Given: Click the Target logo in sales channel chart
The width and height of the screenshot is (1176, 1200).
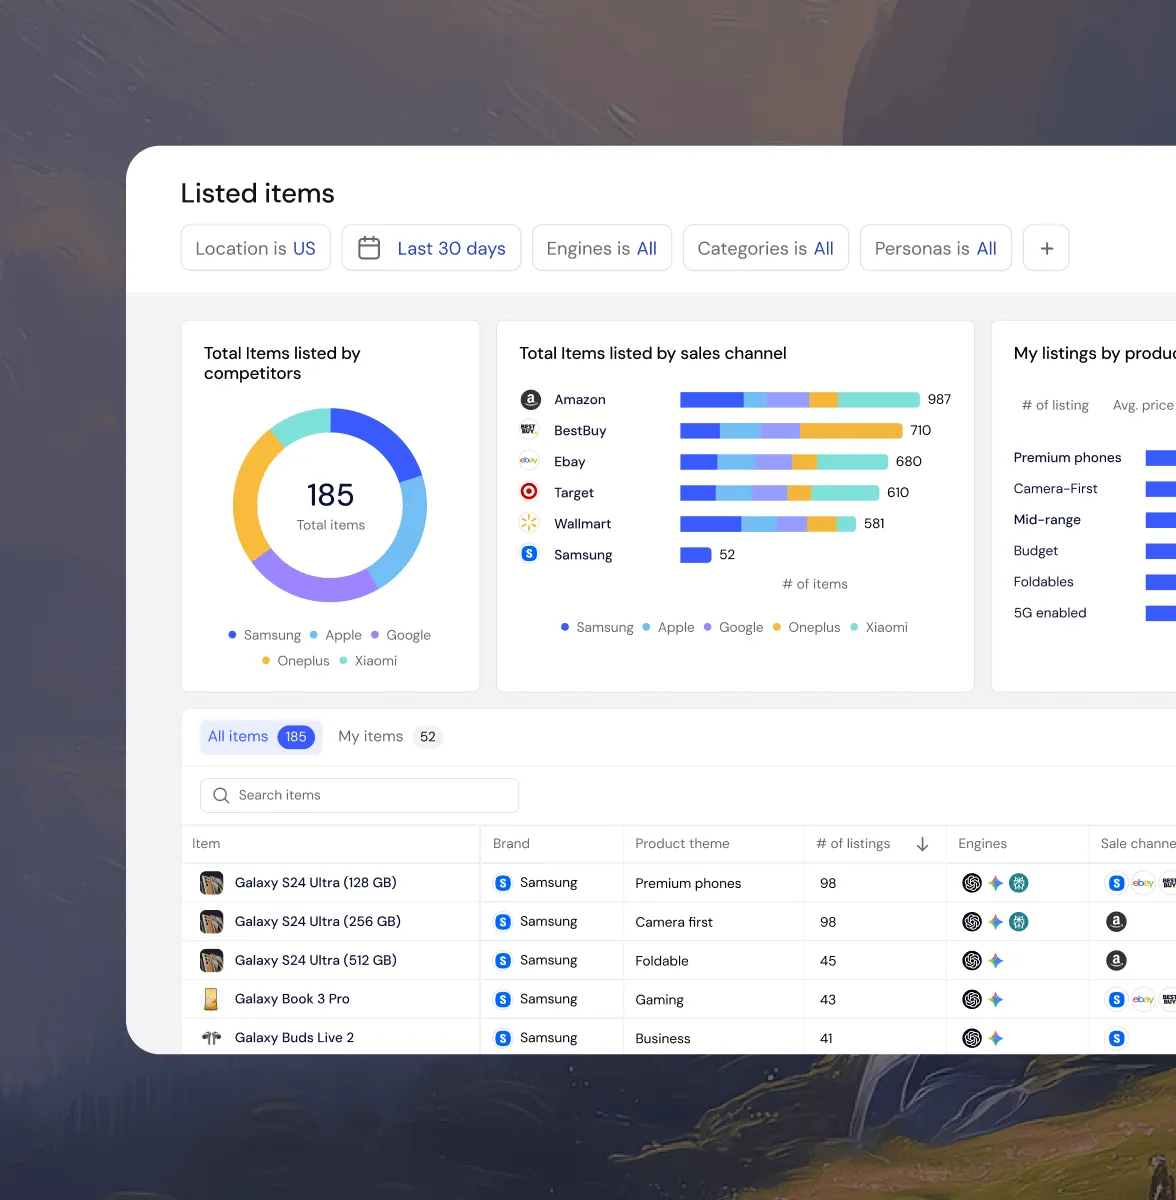Looking at the screenshot, I should pos(529,492).
